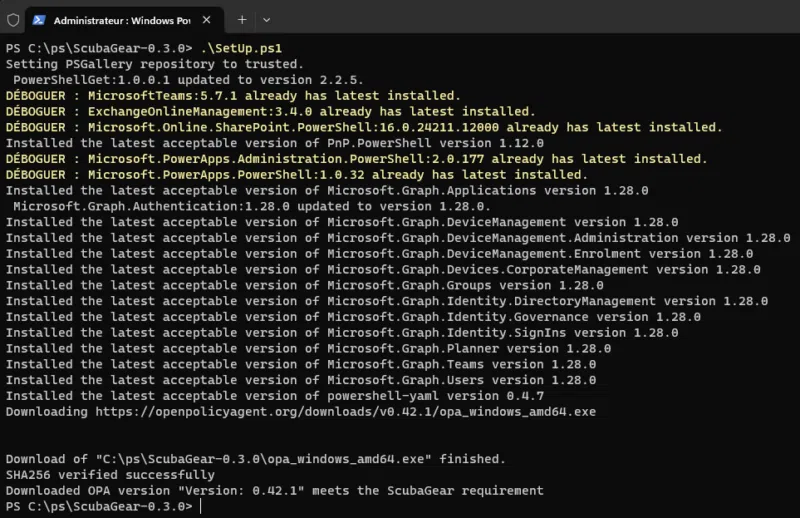The width and height of the screenshot is (800, 518).
Task: Click the .\SetUp.ps1 command text
Action: coord(241,48)
